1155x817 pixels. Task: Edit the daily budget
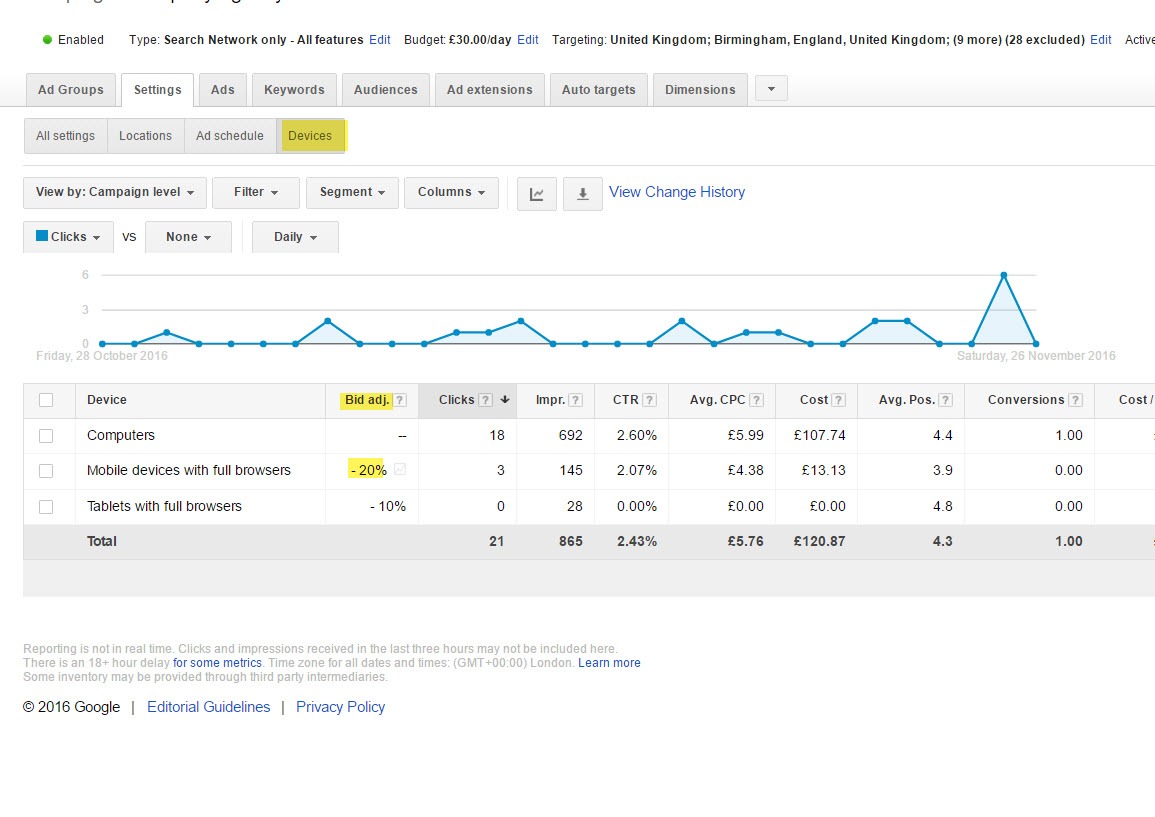tap(528, 40)
